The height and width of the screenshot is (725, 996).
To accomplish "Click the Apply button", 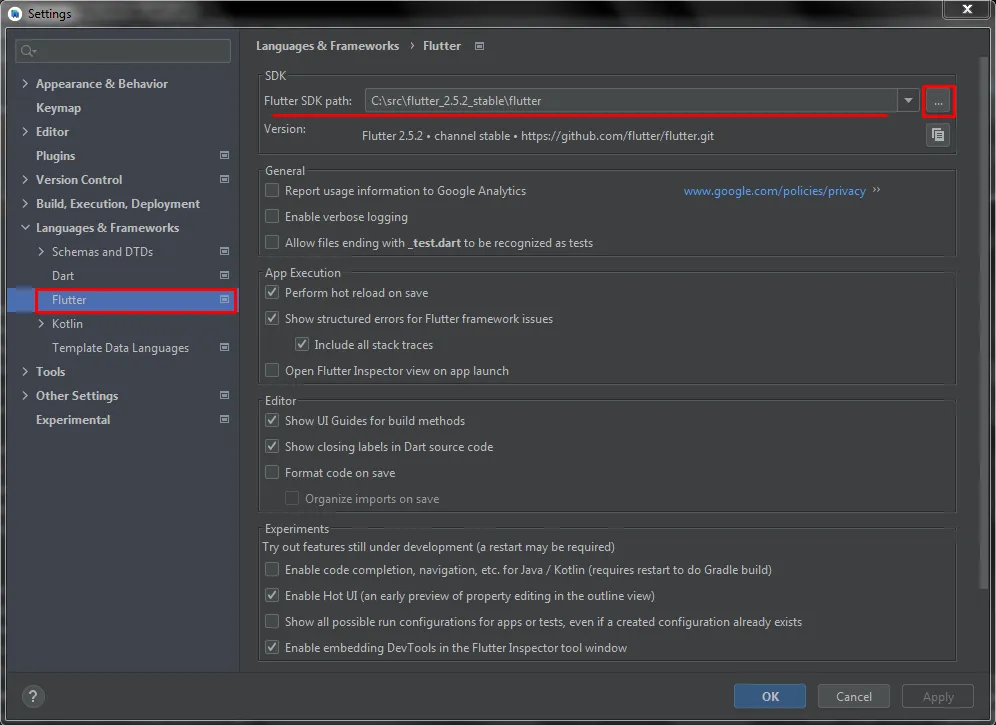I will [938, 696].
